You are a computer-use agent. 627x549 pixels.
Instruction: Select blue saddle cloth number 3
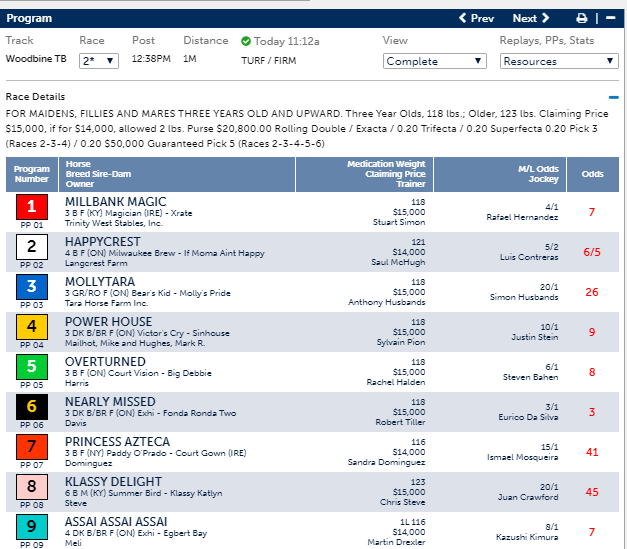pos(32,287)
